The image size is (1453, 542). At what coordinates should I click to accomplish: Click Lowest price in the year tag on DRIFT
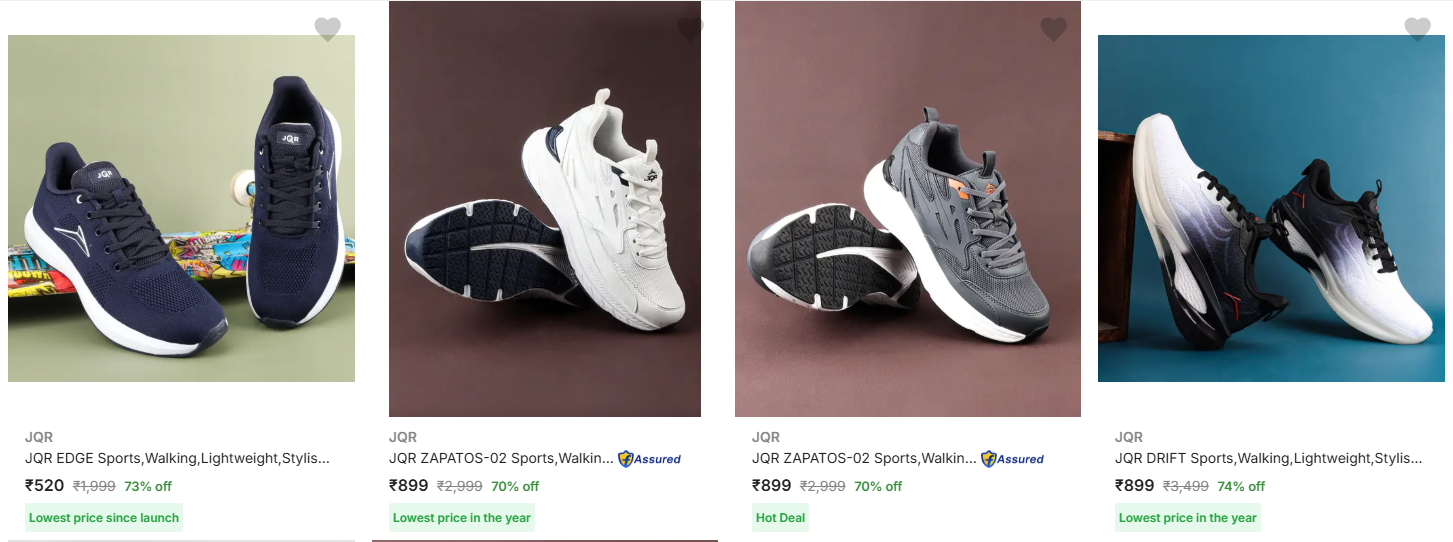click(x=1188, y=518)
